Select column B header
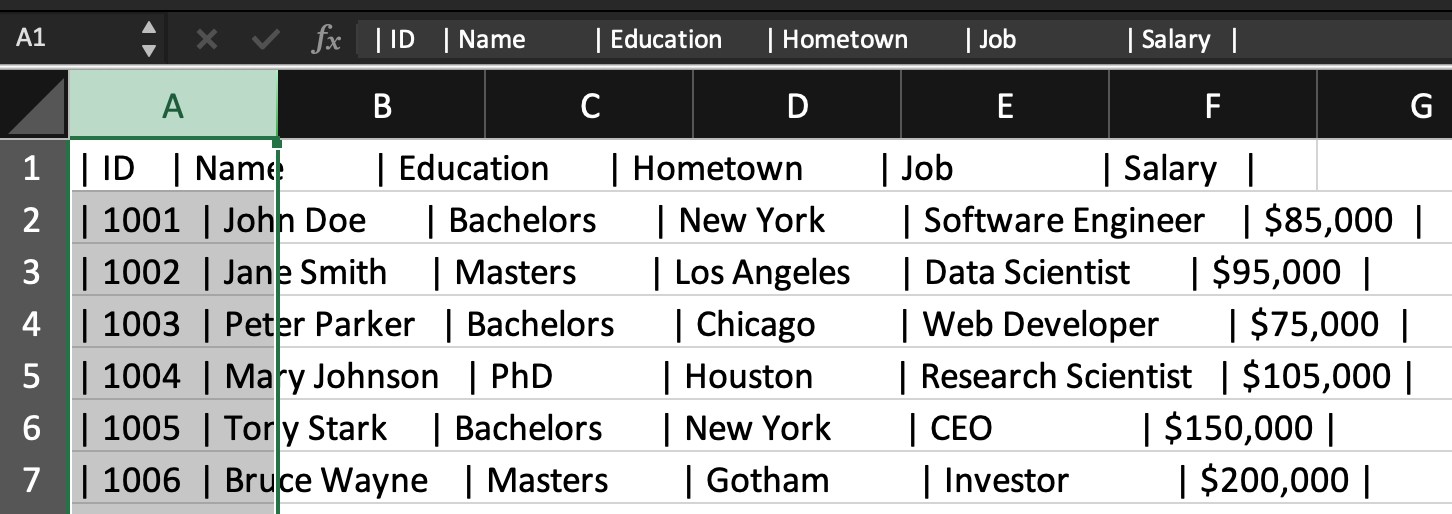The image size is (1452, 514). tap(381, 106)
